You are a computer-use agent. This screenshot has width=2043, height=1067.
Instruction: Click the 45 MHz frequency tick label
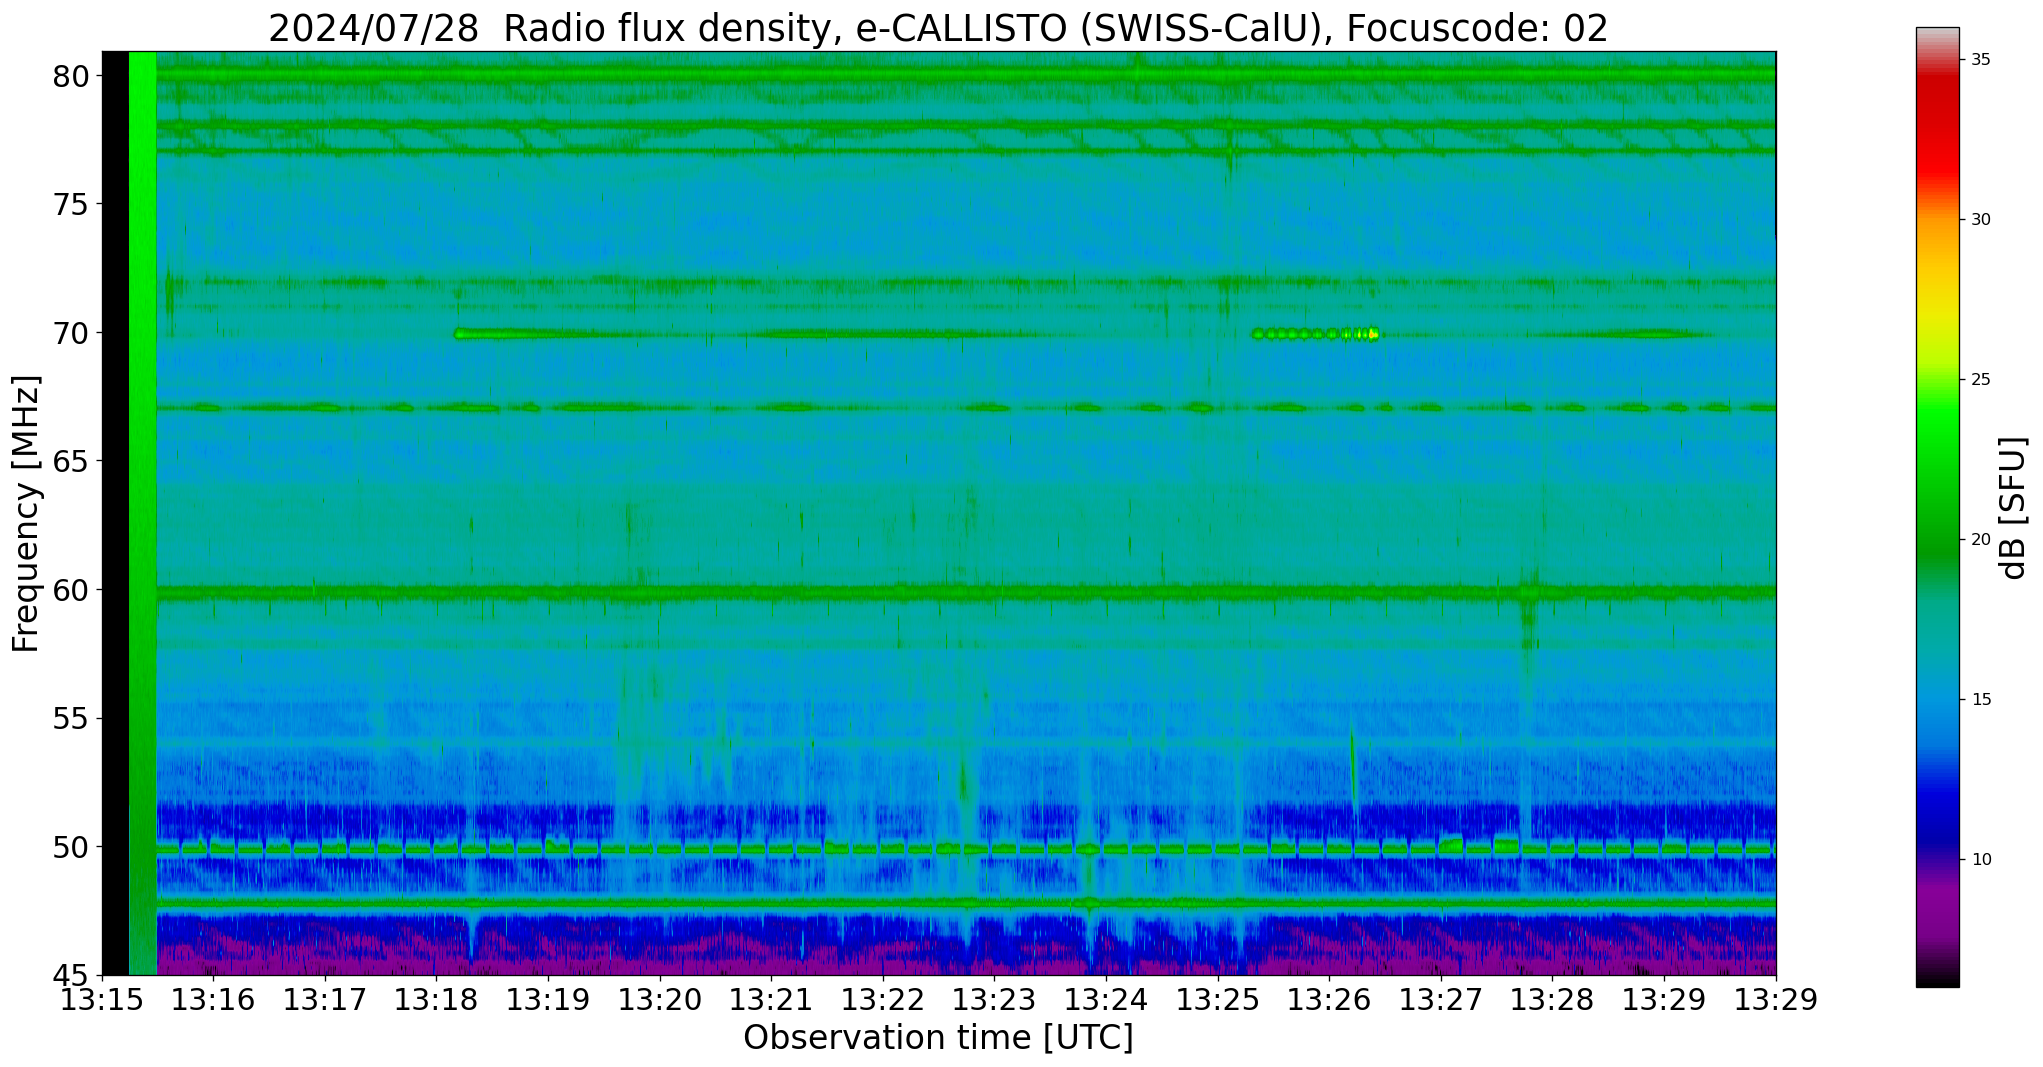70,975
